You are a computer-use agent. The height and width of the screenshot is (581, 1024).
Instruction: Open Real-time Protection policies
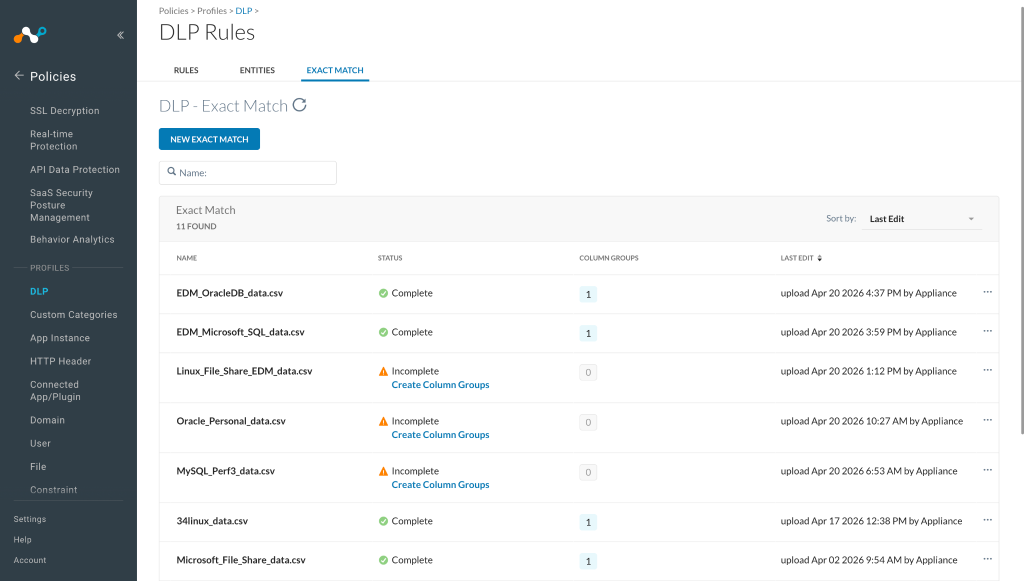pos(54,140)
